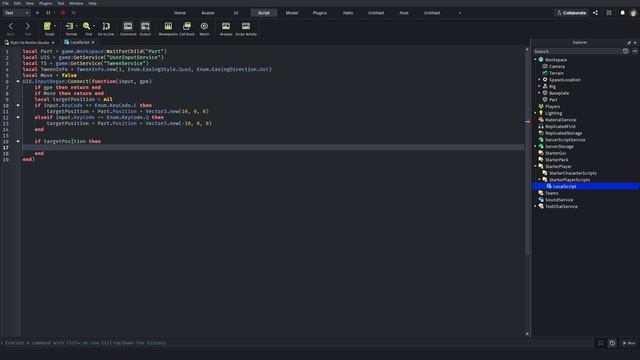Open the Call Stack window
The height and width of the screenshot is (360, 640).
tap(187, 27)
